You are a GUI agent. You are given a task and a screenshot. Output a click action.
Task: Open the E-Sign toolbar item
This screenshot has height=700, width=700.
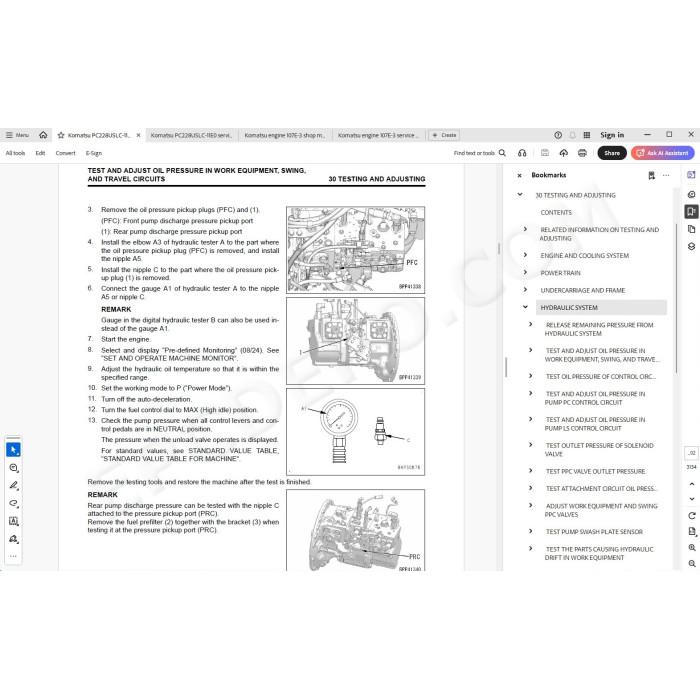94,153
